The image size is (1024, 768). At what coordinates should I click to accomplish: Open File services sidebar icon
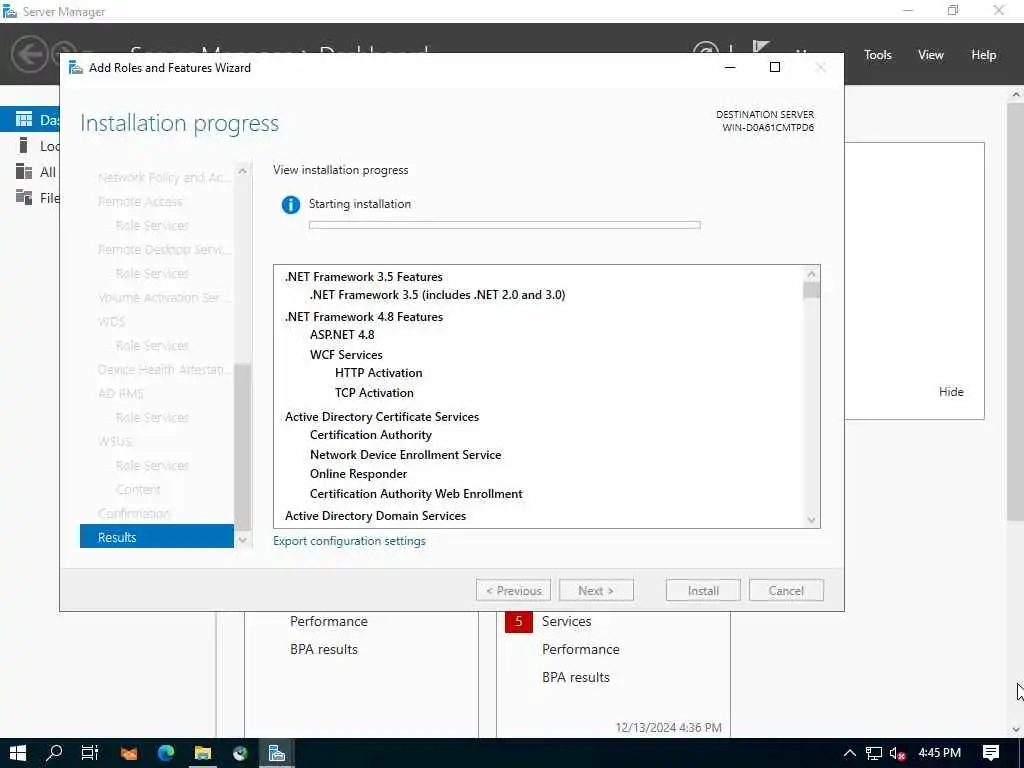coord(24,197)
